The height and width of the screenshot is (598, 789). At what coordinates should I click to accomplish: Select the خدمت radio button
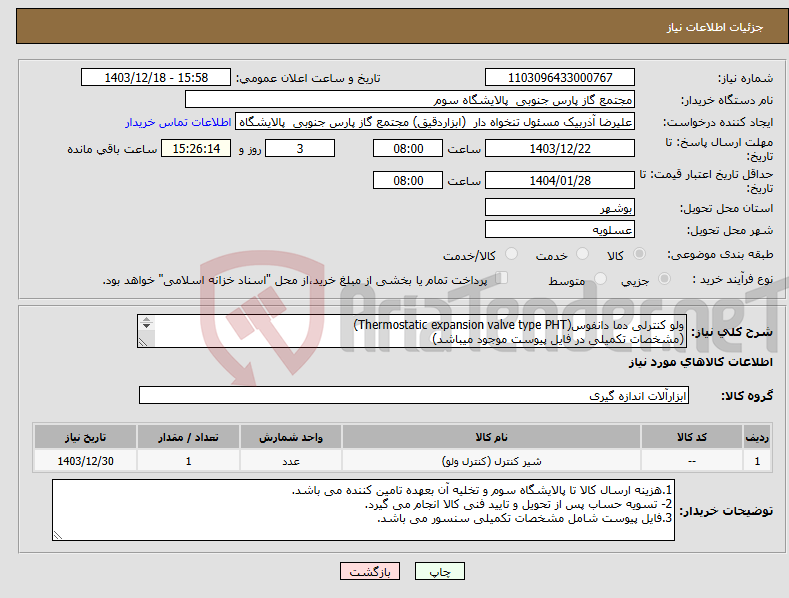(x=582, y=254)
